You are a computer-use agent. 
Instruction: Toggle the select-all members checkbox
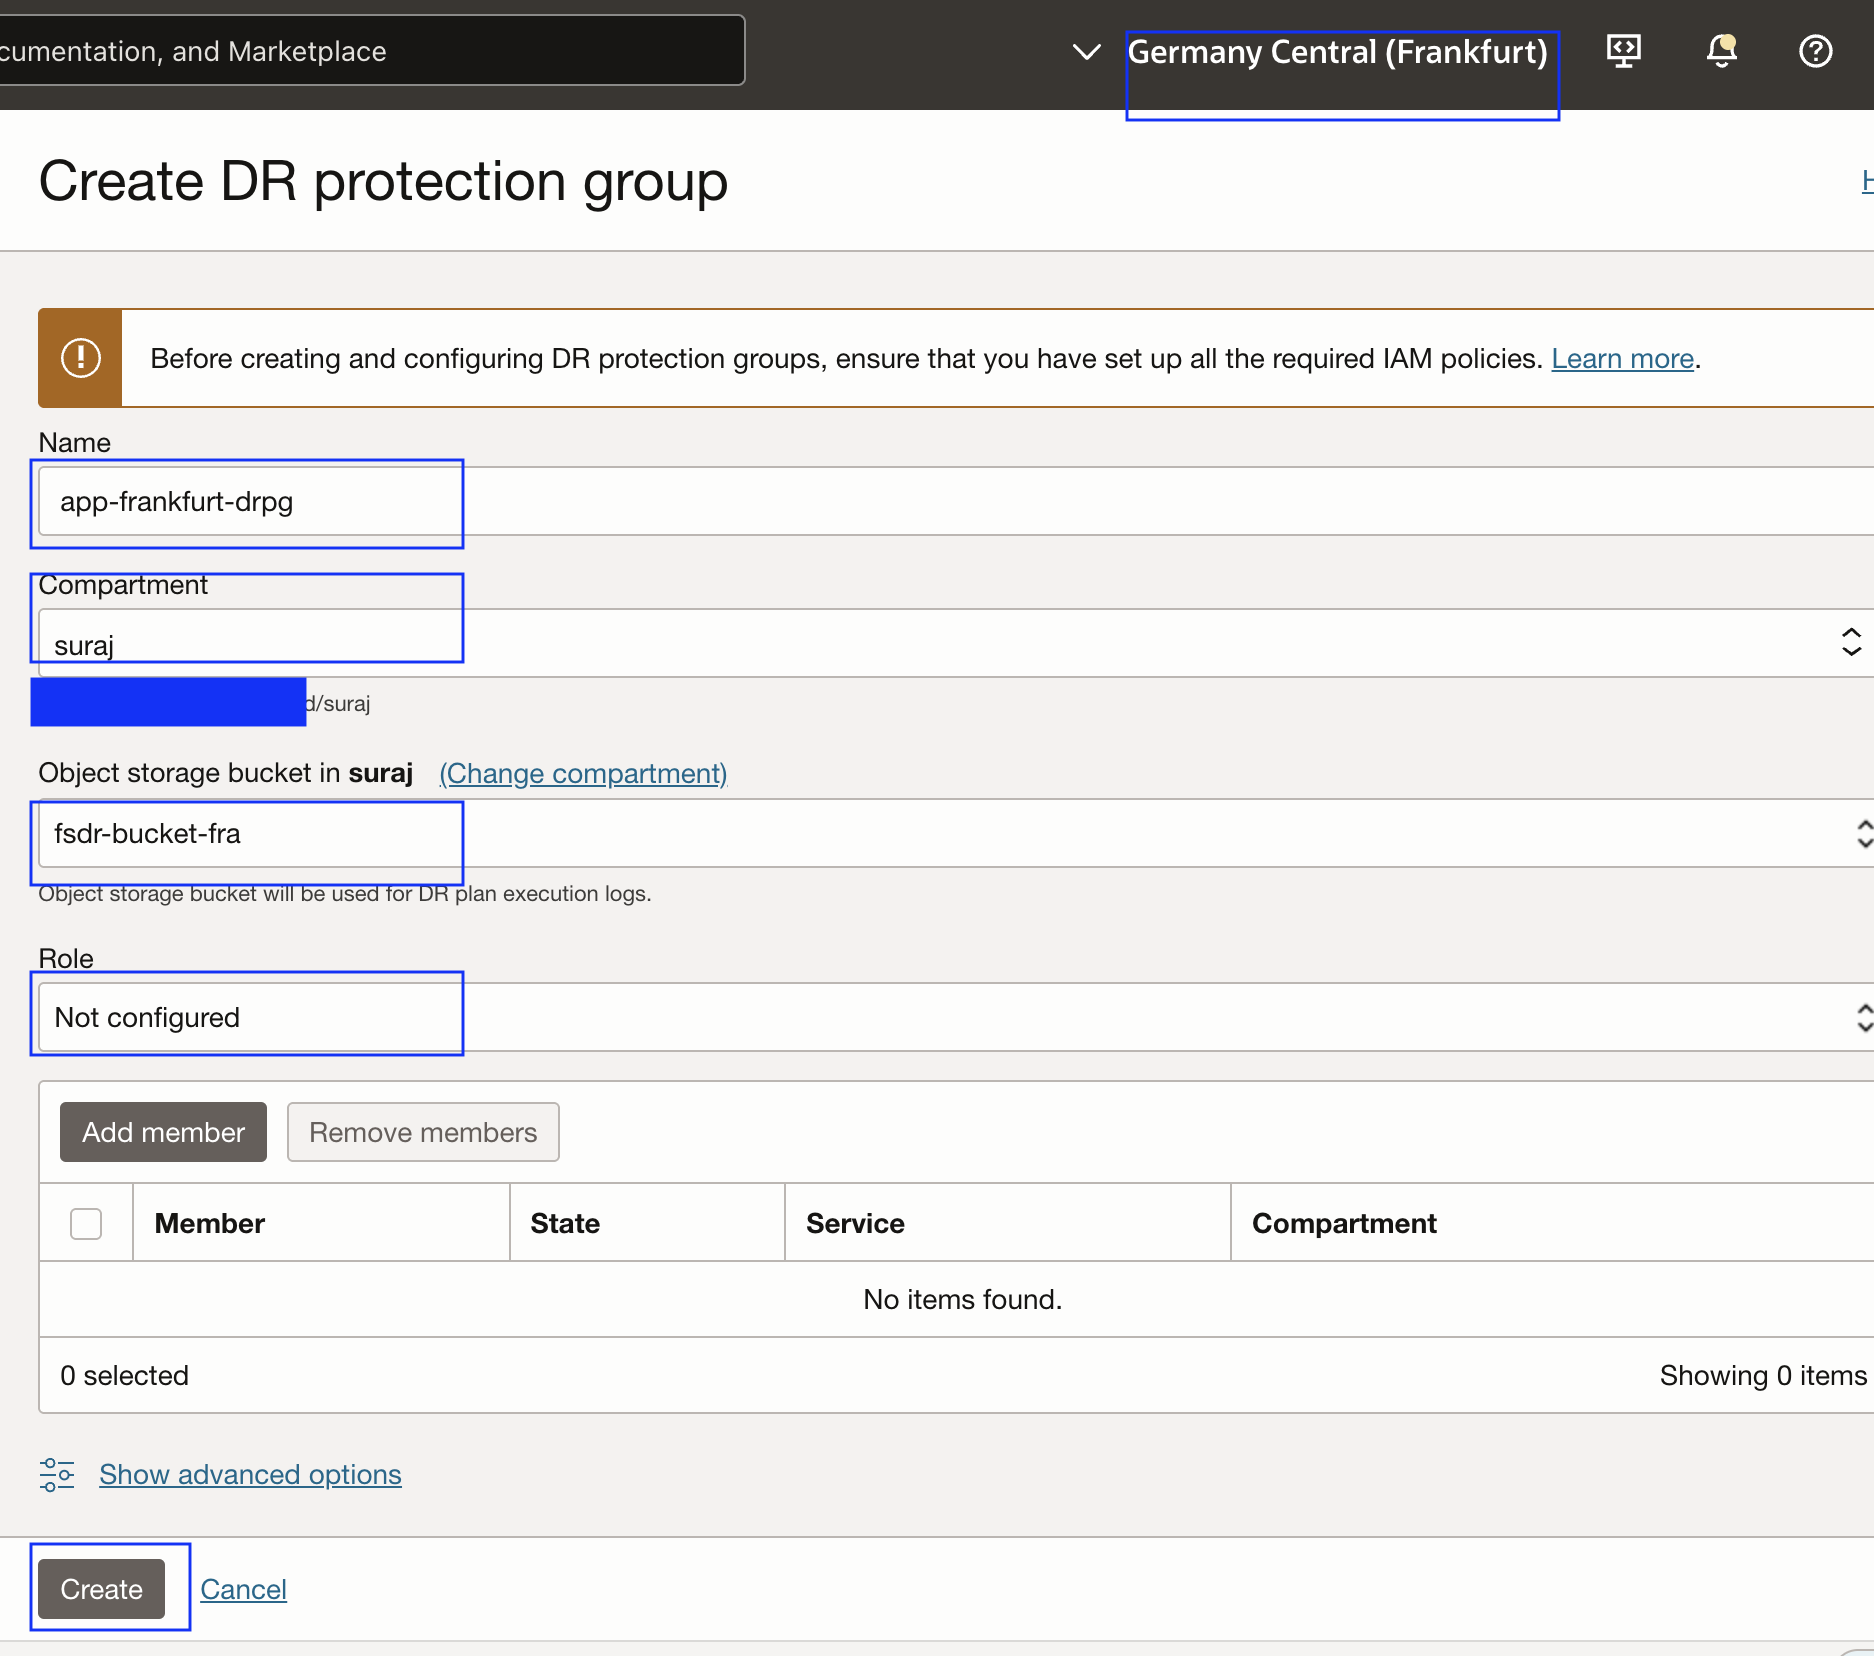tap(86, 1223)
